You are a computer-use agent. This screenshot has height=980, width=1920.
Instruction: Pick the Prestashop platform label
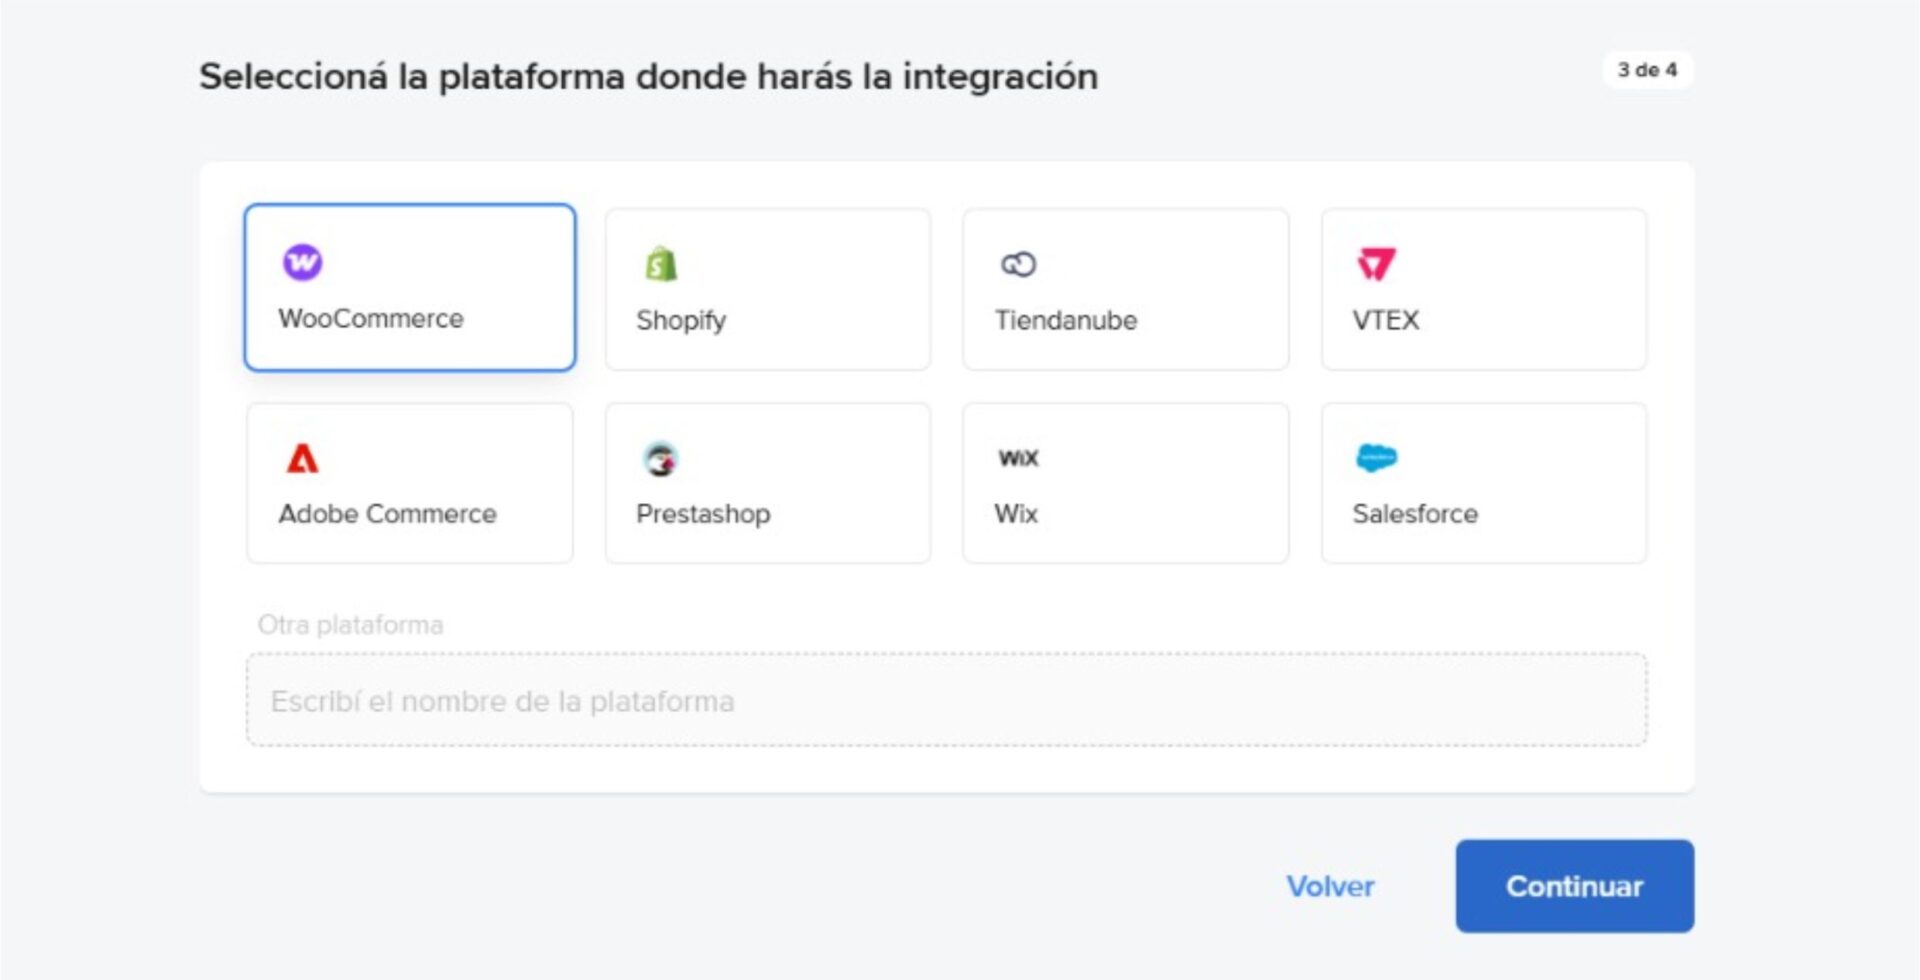pos(703,513)
